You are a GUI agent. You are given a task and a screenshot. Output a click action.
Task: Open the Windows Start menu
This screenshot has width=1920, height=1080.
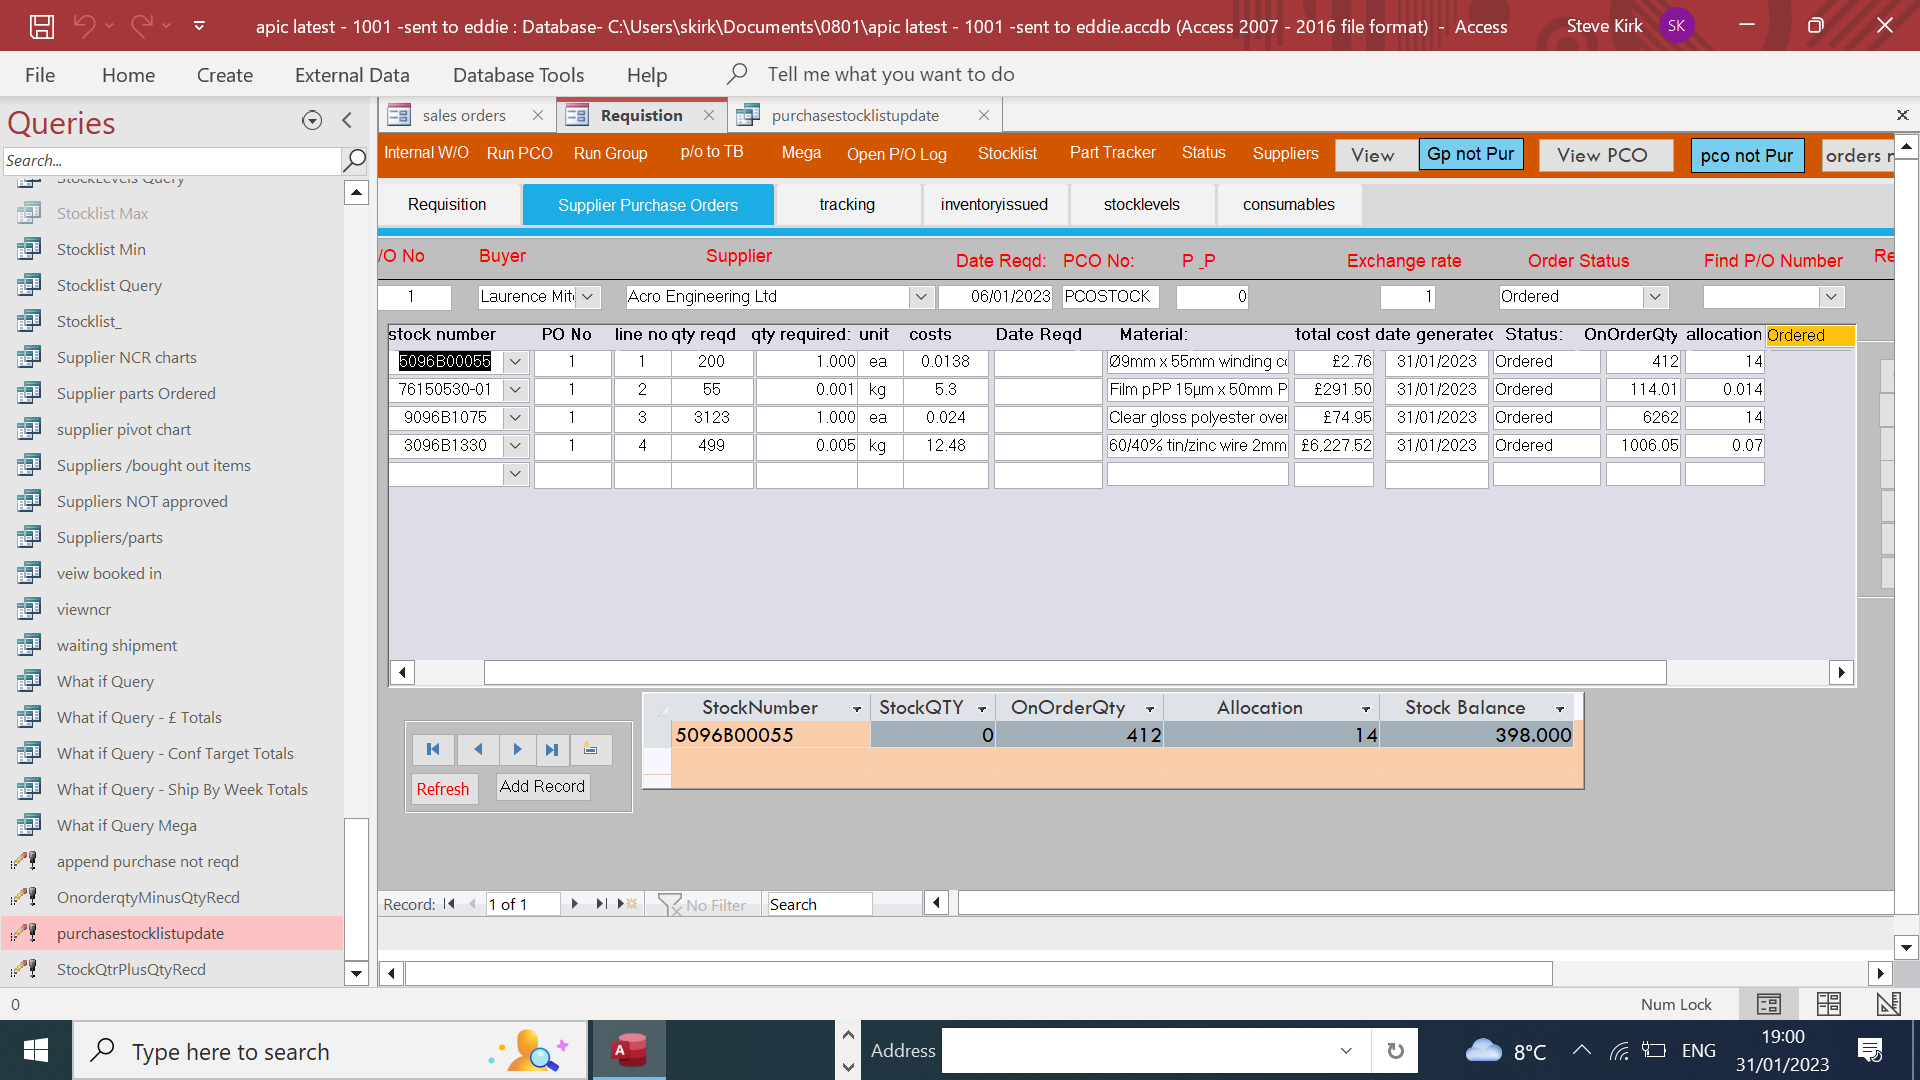coord(36,1050)
